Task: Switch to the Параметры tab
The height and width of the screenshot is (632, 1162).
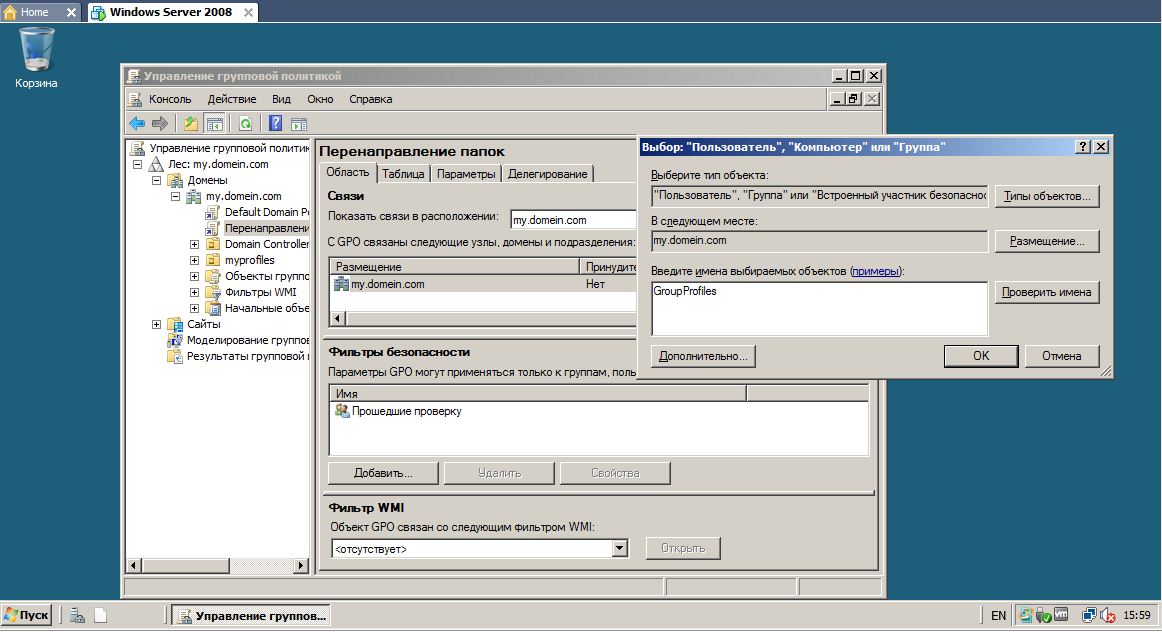Action: pos(466,173)
